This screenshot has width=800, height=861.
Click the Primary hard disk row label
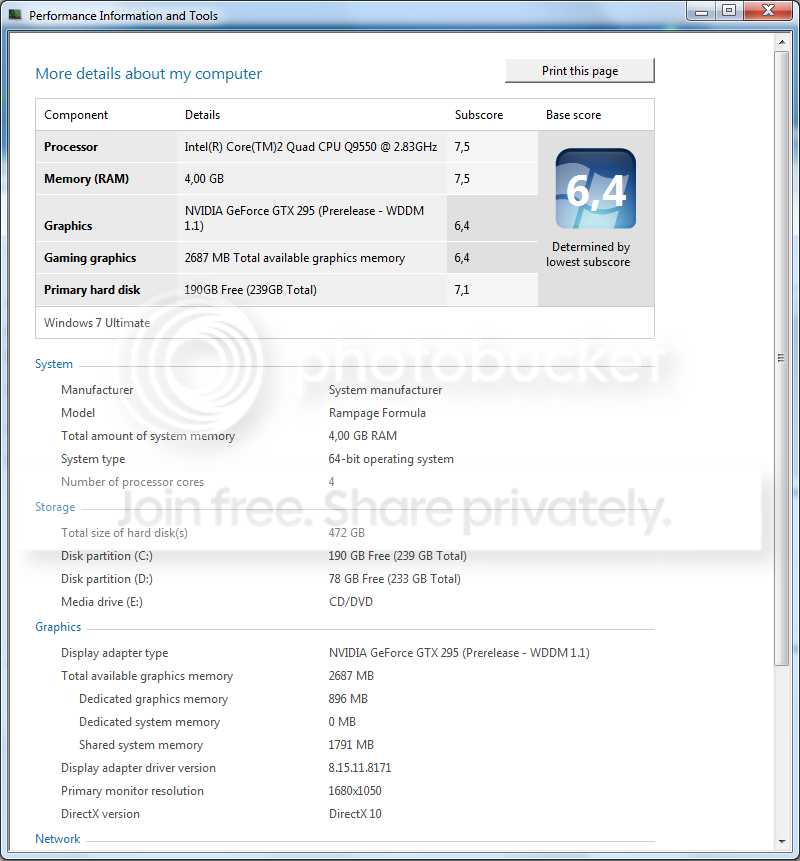[x=92, y=289]
